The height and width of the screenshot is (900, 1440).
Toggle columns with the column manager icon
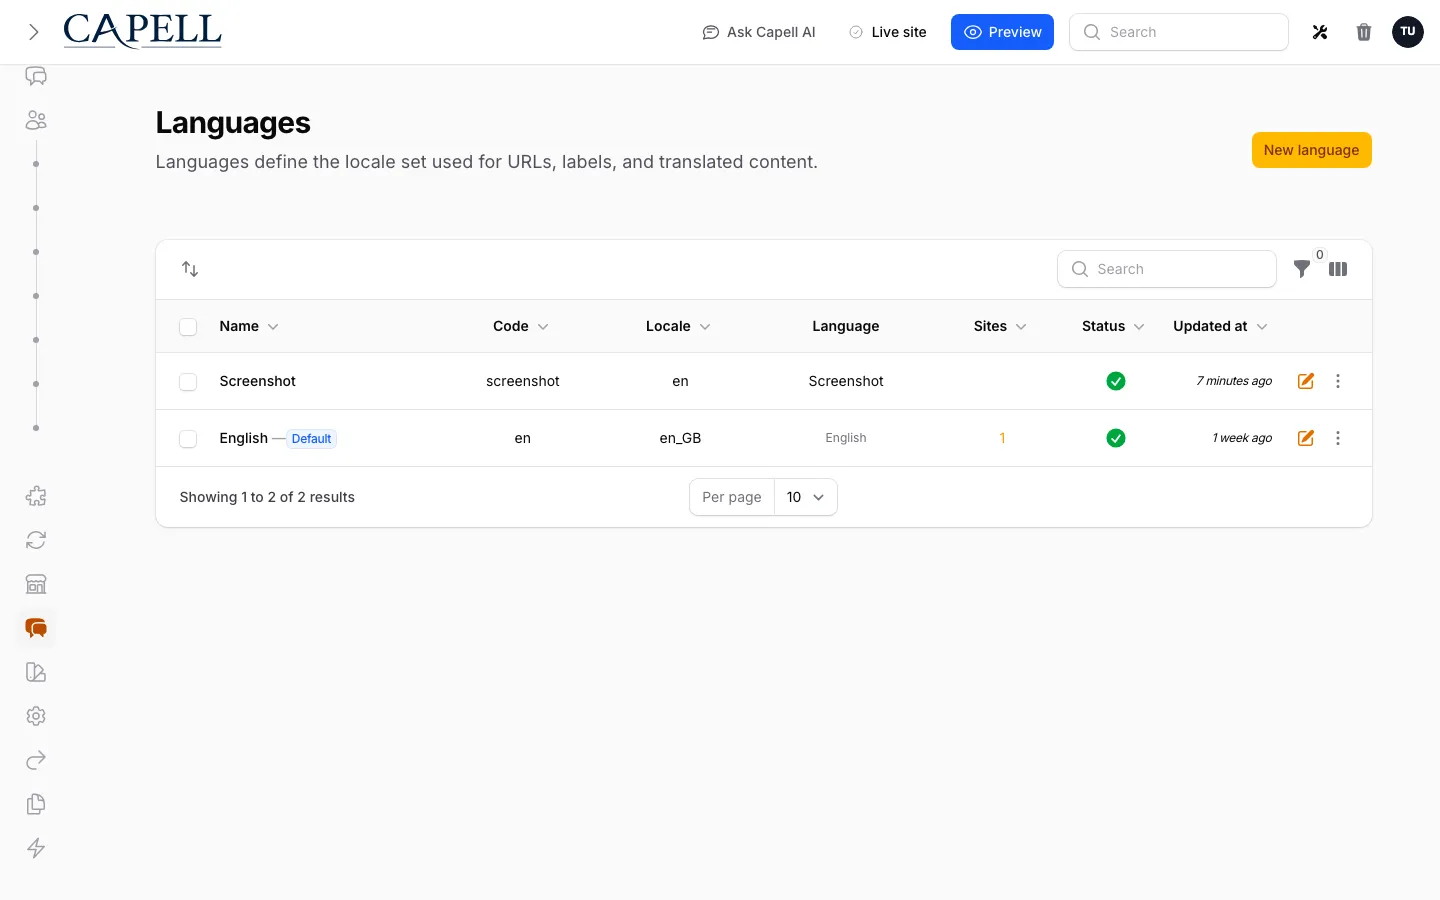click(1338, 269)
